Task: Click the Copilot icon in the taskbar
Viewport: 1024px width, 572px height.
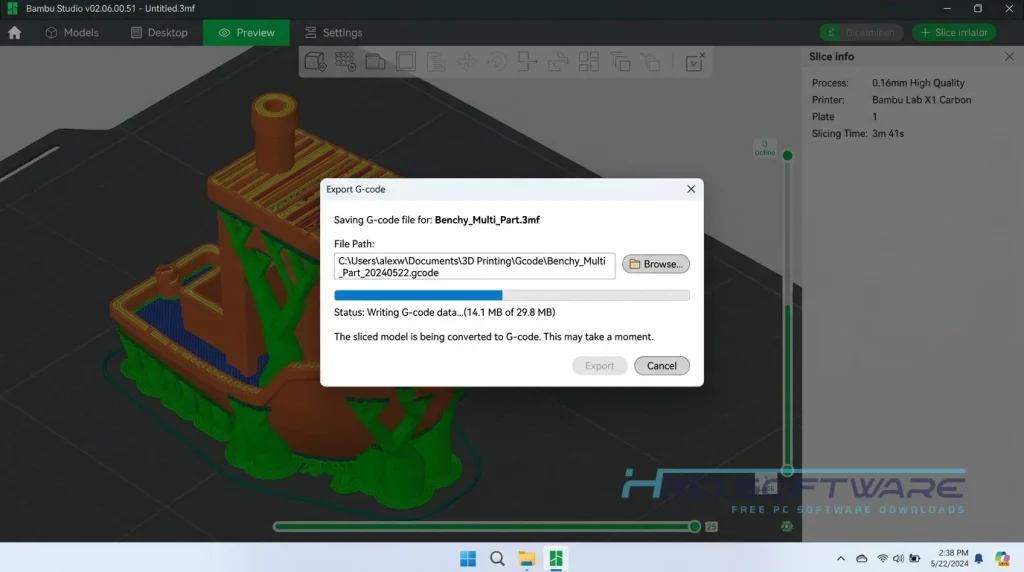Action: [x=1002, y=558]
